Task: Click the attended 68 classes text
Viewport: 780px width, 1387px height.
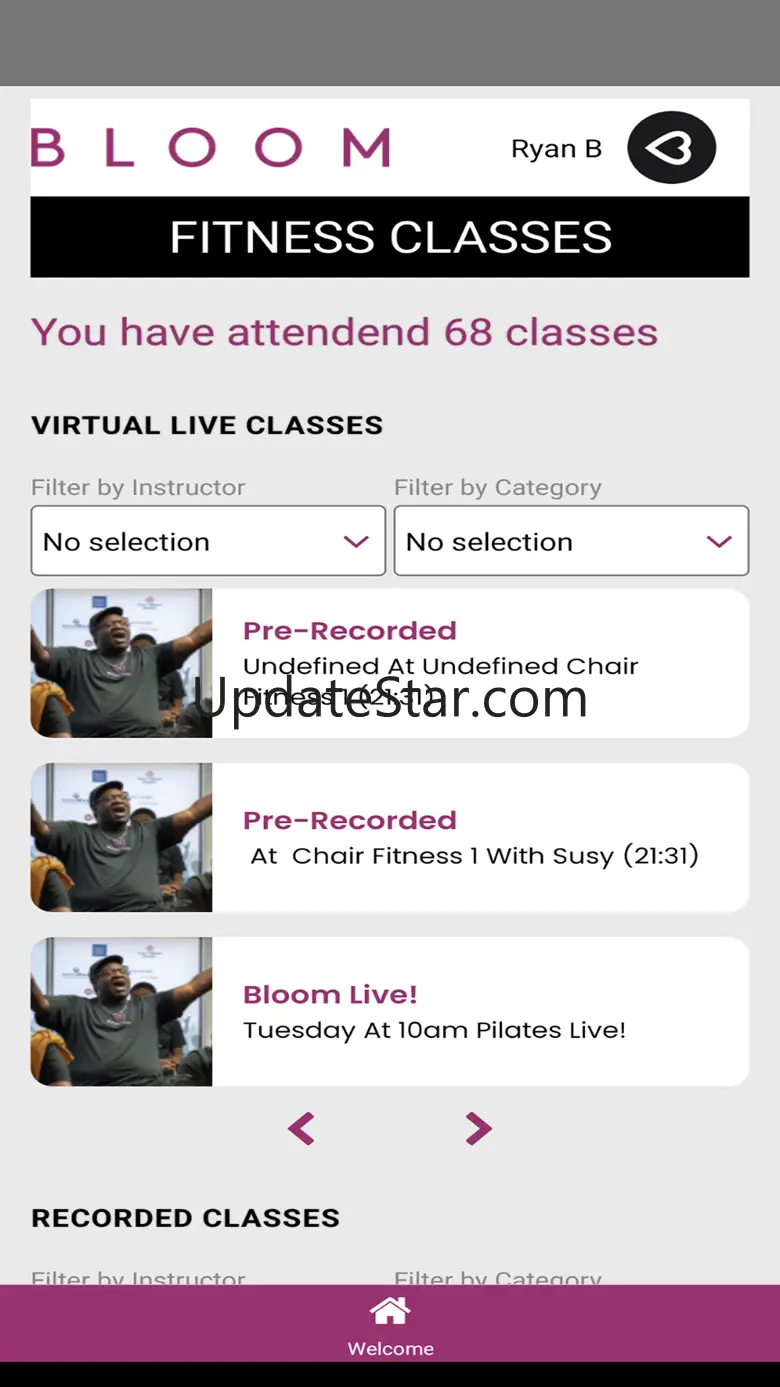Action: (344, 332)
